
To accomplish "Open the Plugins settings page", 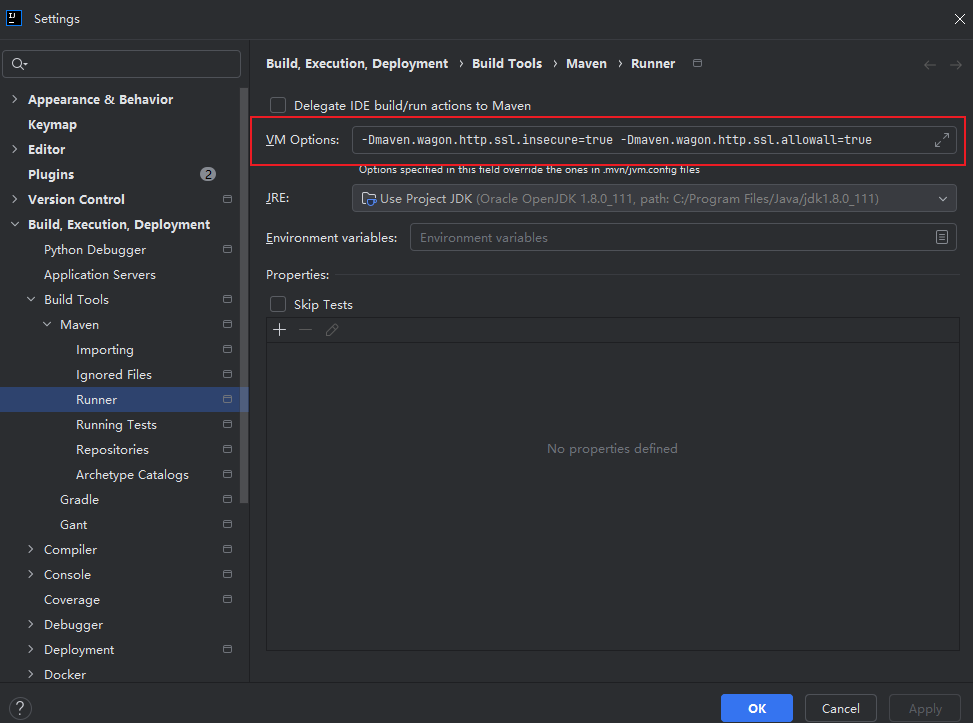I will pos(51,174).
